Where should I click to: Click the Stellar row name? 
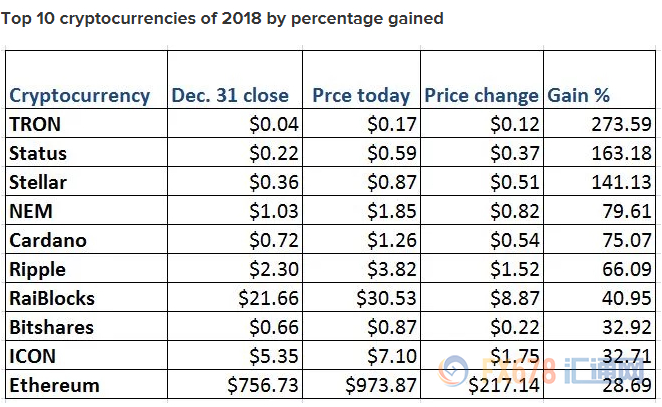click(x=38, y=183)
